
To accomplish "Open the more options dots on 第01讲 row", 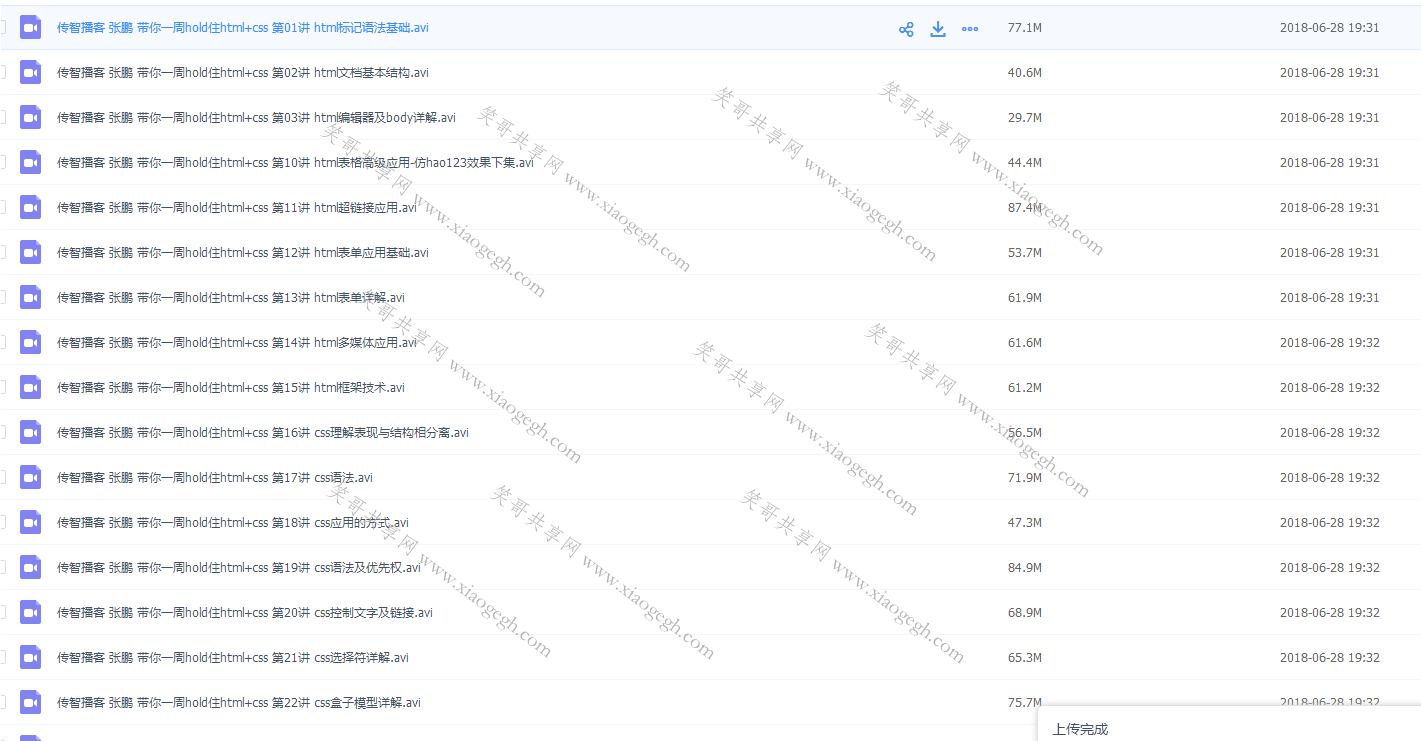I will tap(970, 29).
